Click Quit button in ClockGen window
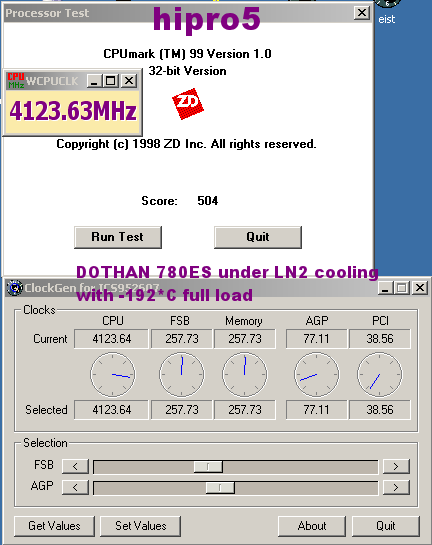This screenshot has height=545, width=432. tap(386, 526)
